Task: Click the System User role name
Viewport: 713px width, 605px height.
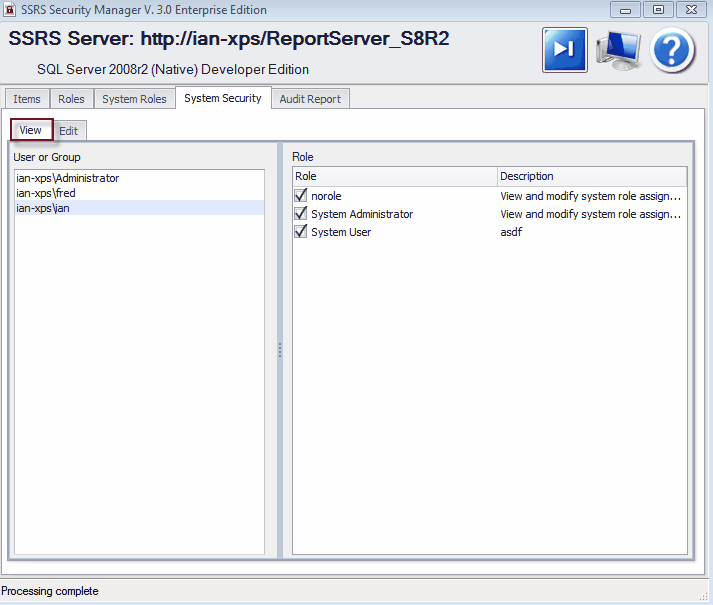Action: (x=341, y=232)
